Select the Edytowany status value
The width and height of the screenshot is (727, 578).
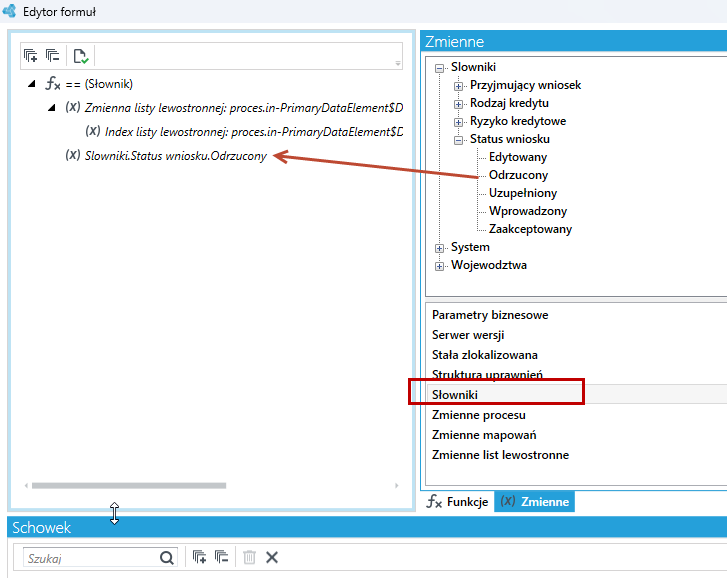(518, 157)
